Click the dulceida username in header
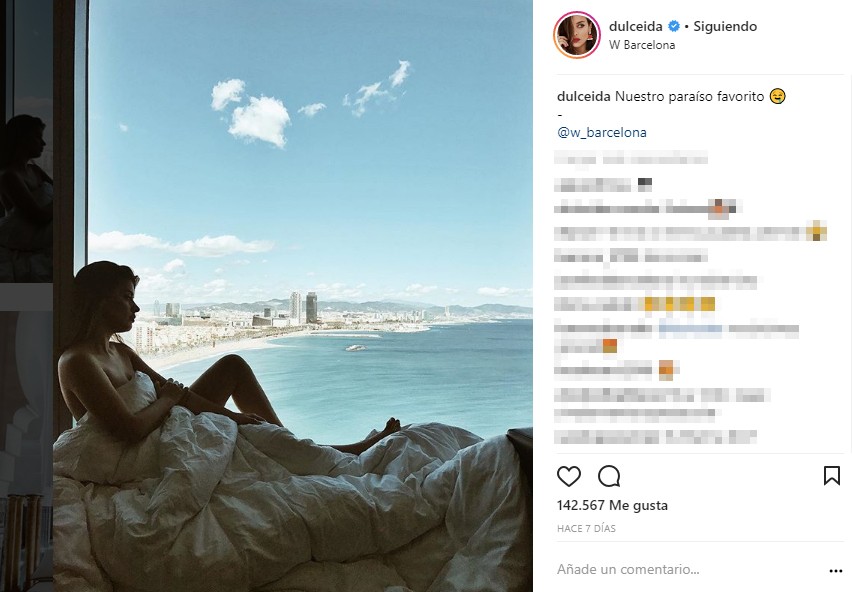852x592 pixels. coord(636,26)
